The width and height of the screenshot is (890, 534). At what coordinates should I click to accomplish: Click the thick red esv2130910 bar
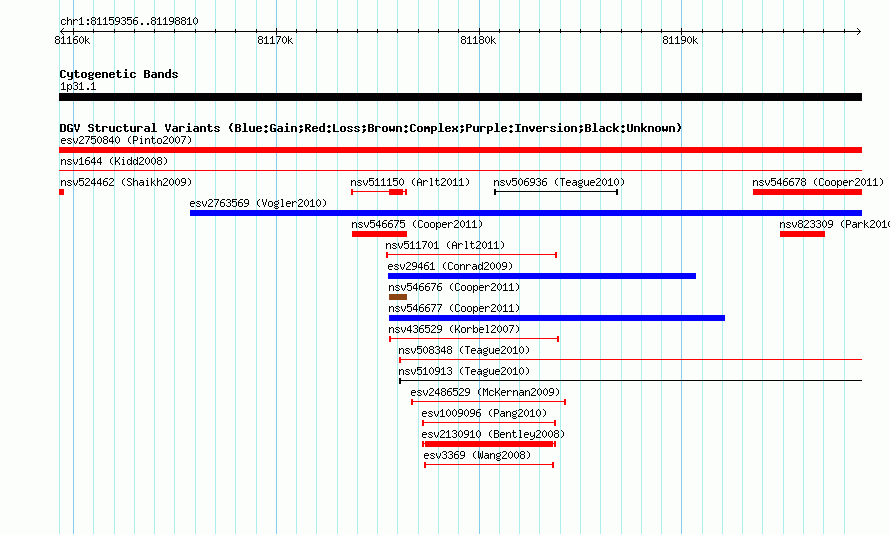coord(489,444)
